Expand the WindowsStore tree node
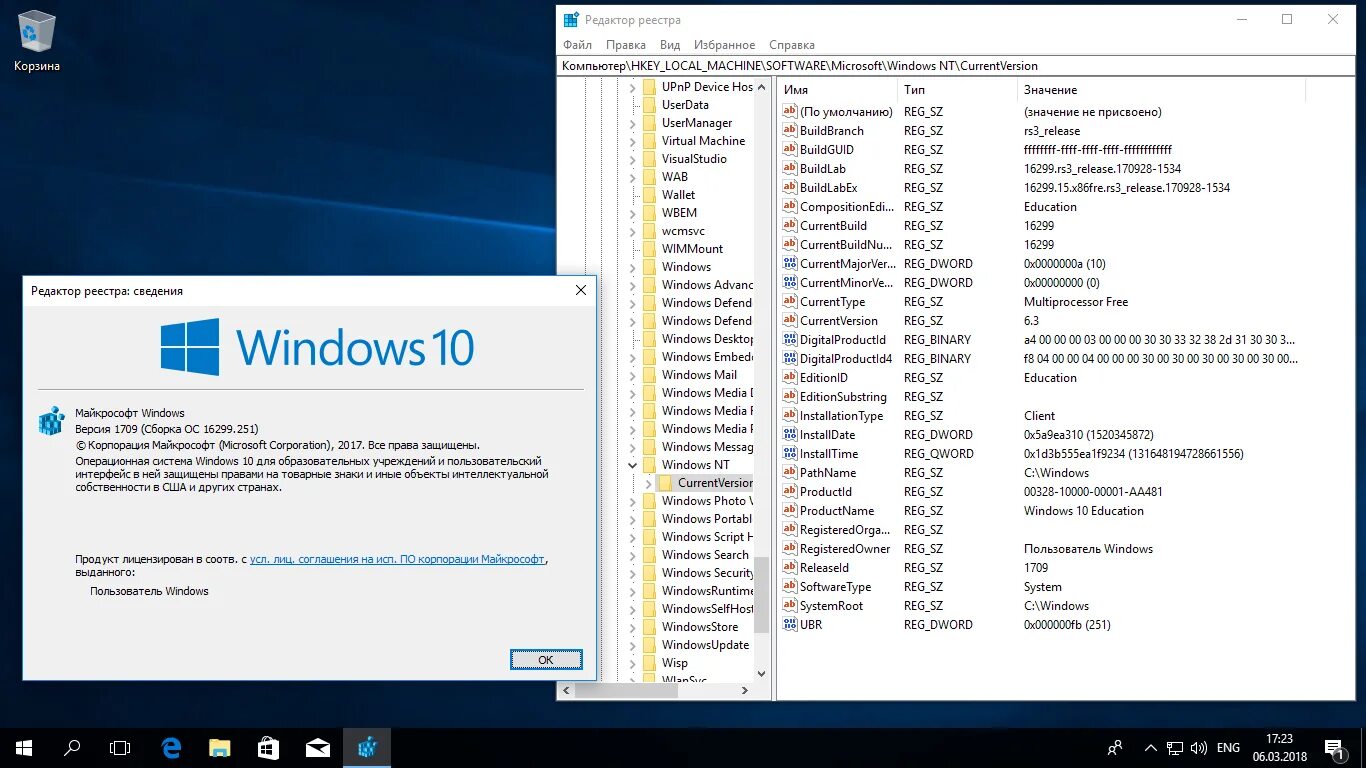Screen dimensions: 1366x768 click(632, 627)
